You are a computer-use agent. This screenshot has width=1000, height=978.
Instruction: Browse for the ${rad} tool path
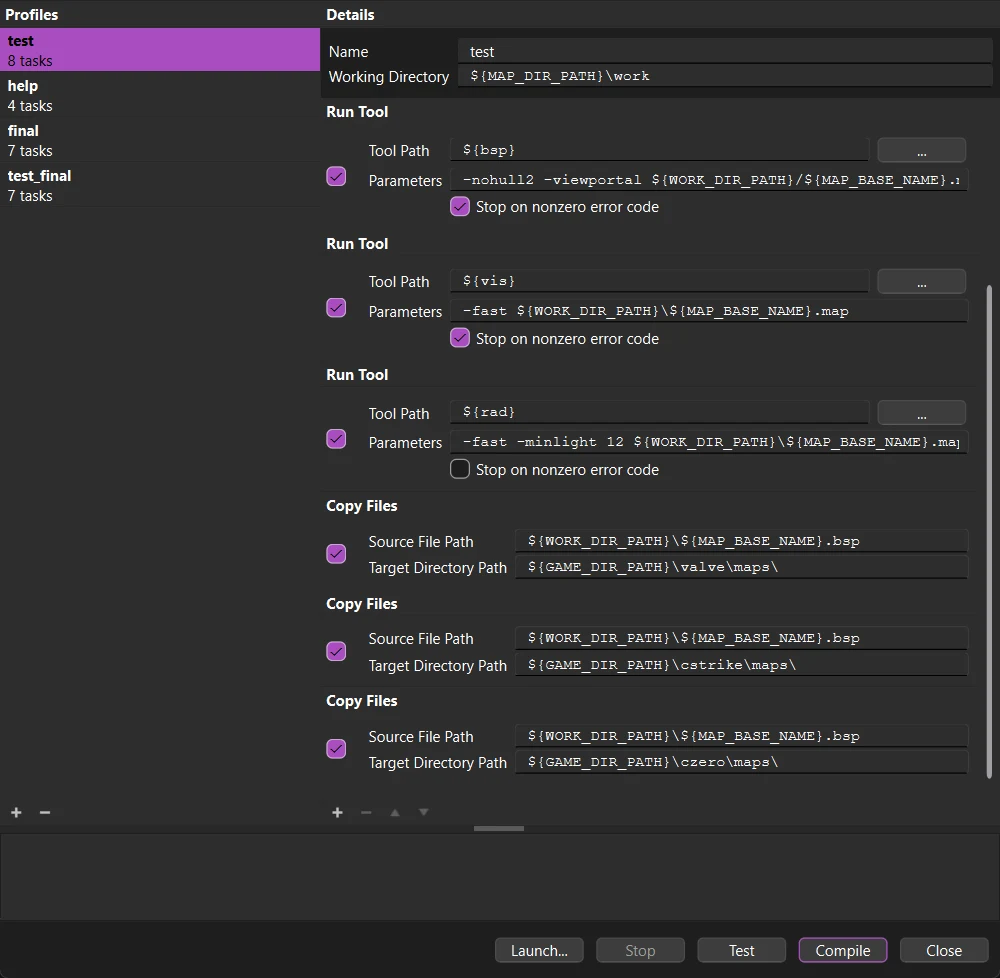[922, 413]
